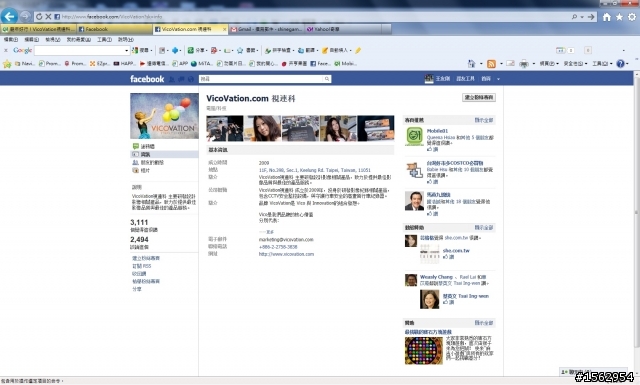Viewport: 640px width, 385px height.
Task: Click the browser Forward arrow button
Action: 25,16
